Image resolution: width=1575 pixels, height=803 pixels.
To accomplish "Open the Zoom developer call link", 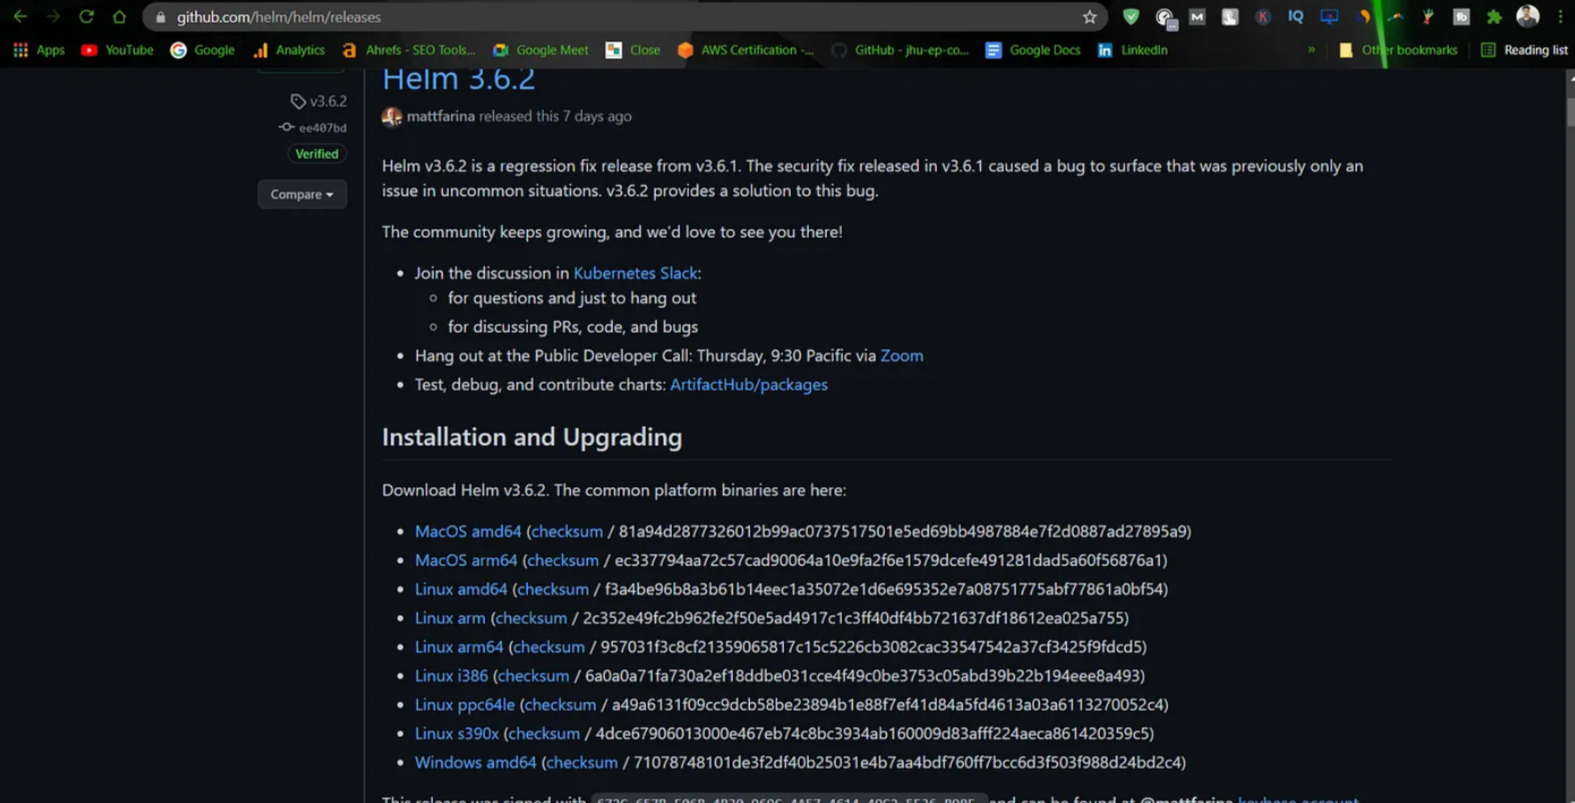I will click(x=902, y=355).
